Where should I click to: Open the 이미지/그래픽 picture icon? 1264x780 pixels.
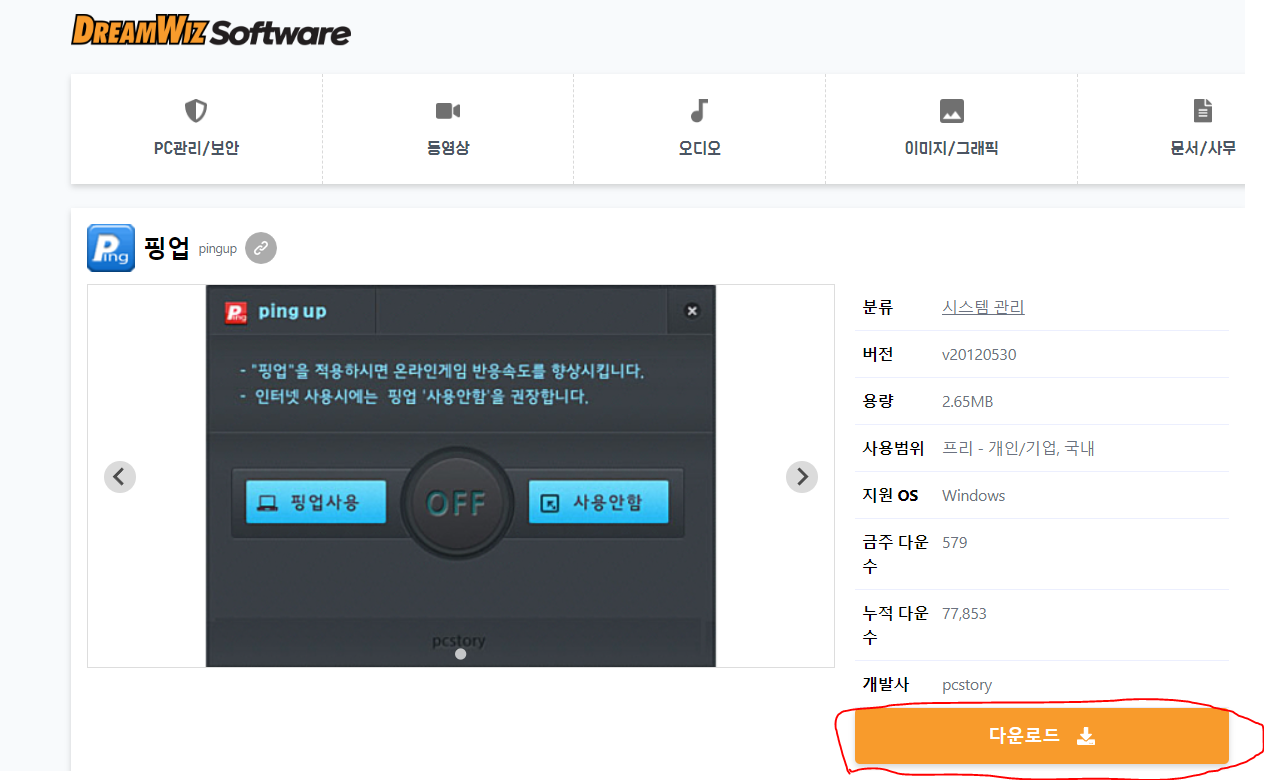coord(951,110)
